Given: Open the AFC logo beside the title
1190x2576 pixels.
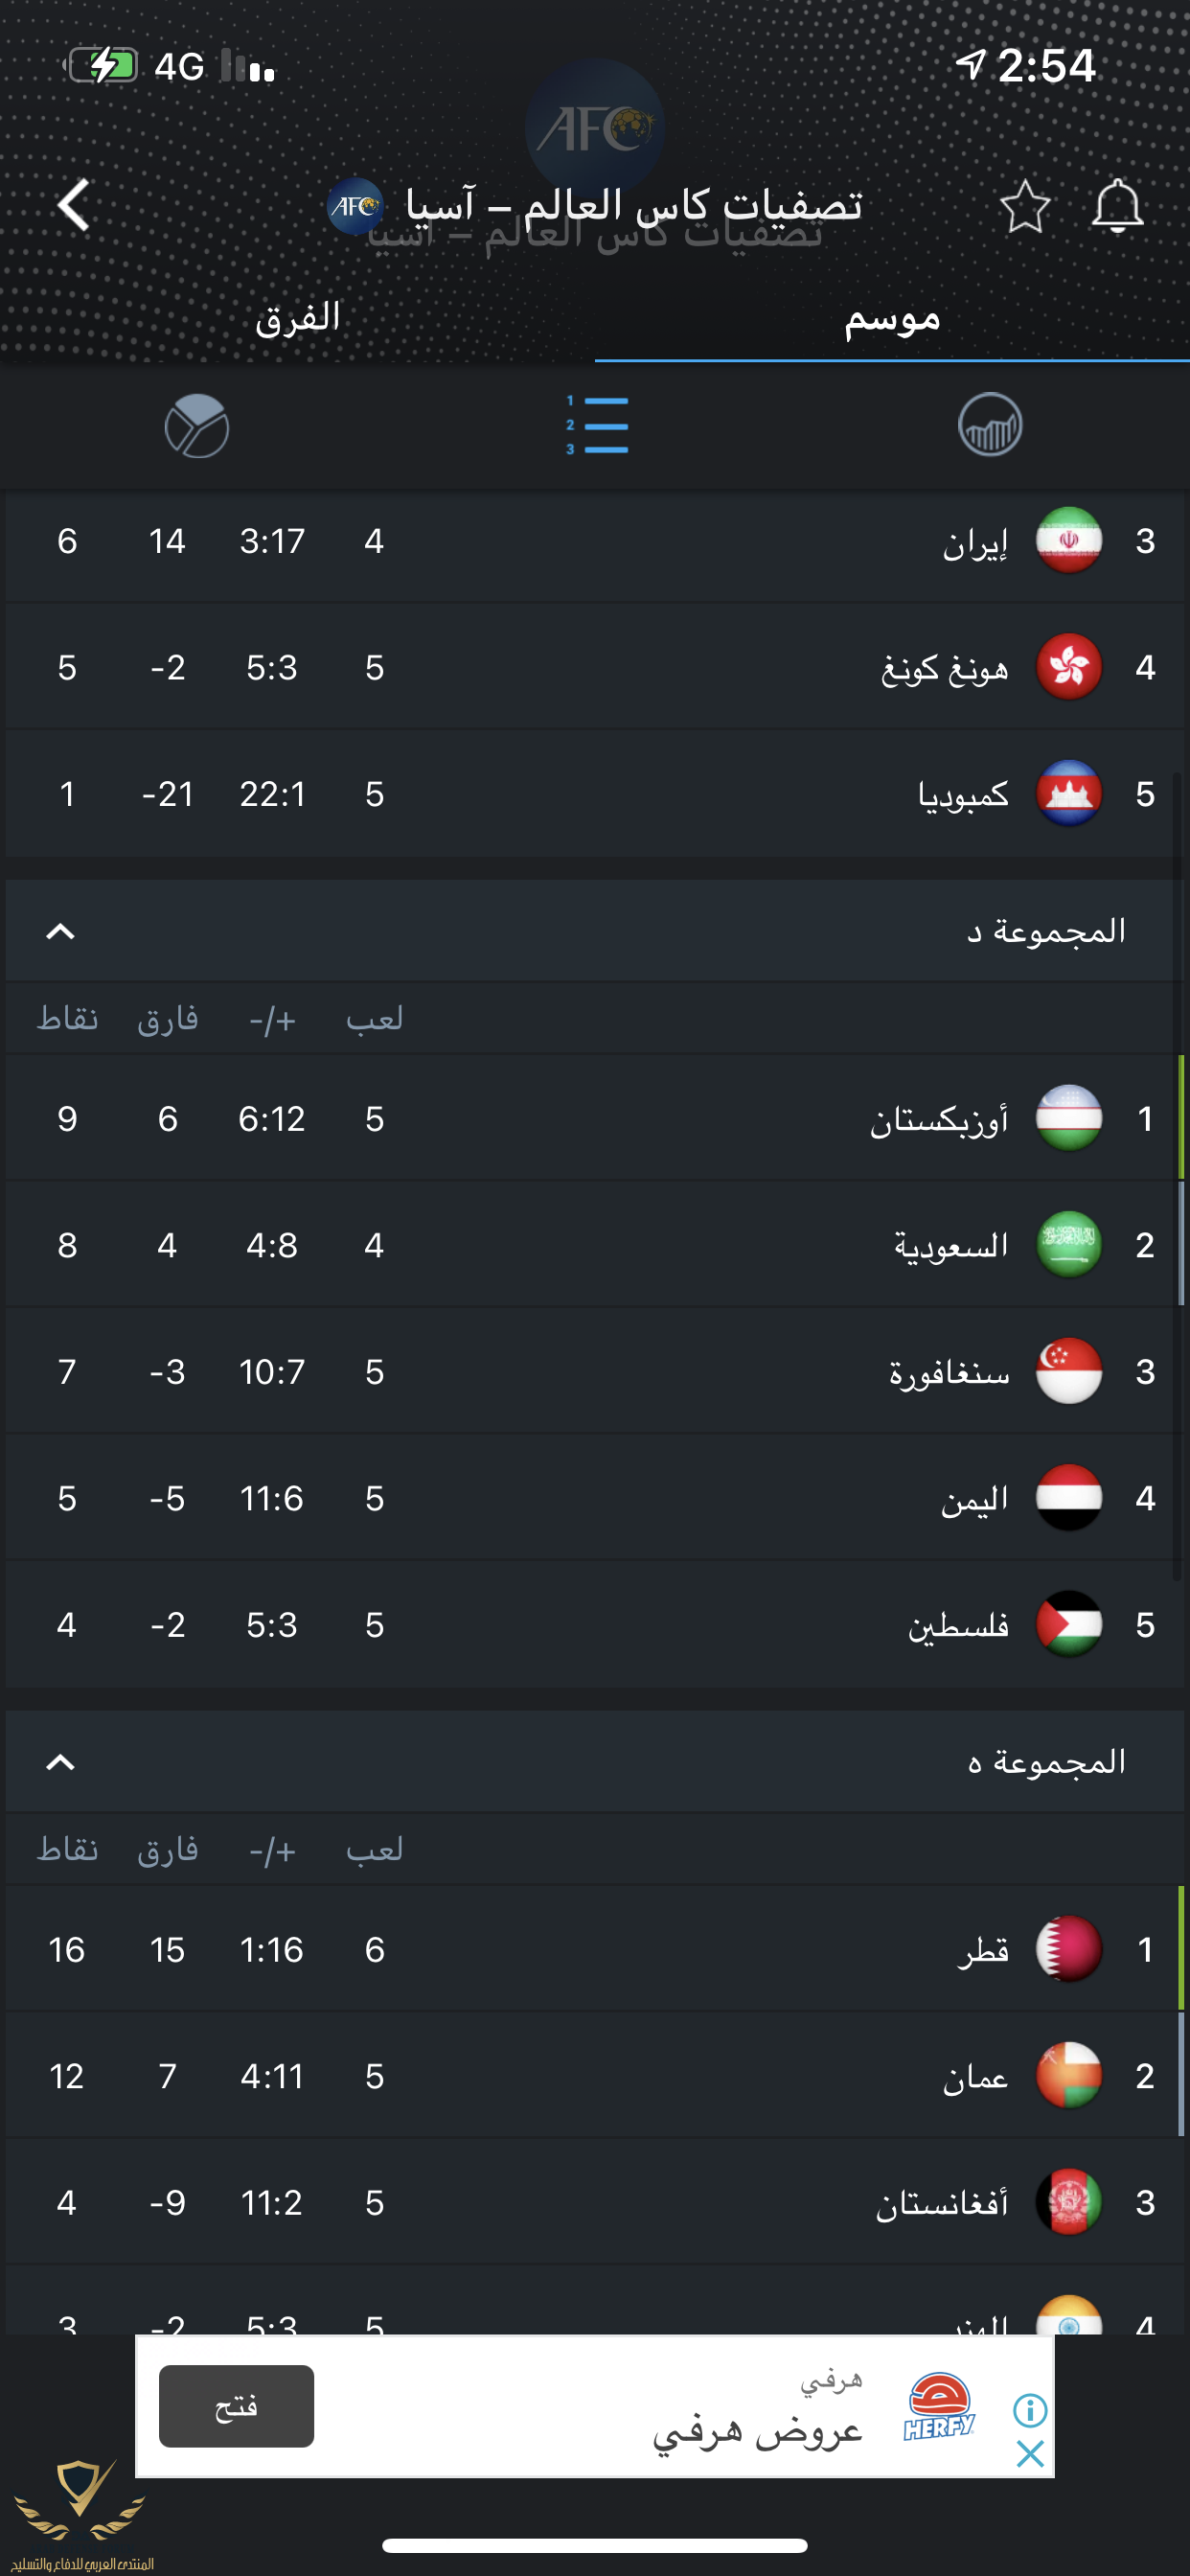Looking at the screenshot, I should [355, 206].
